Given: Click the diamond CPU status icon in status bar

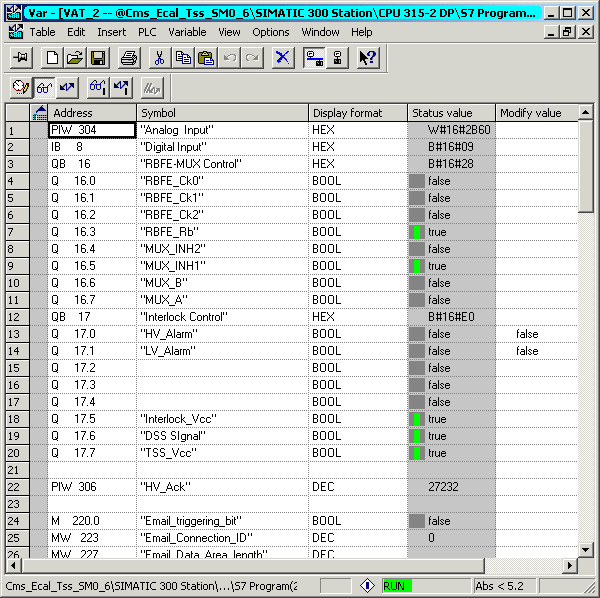Looking at the screenshot, I should point(367,586).
